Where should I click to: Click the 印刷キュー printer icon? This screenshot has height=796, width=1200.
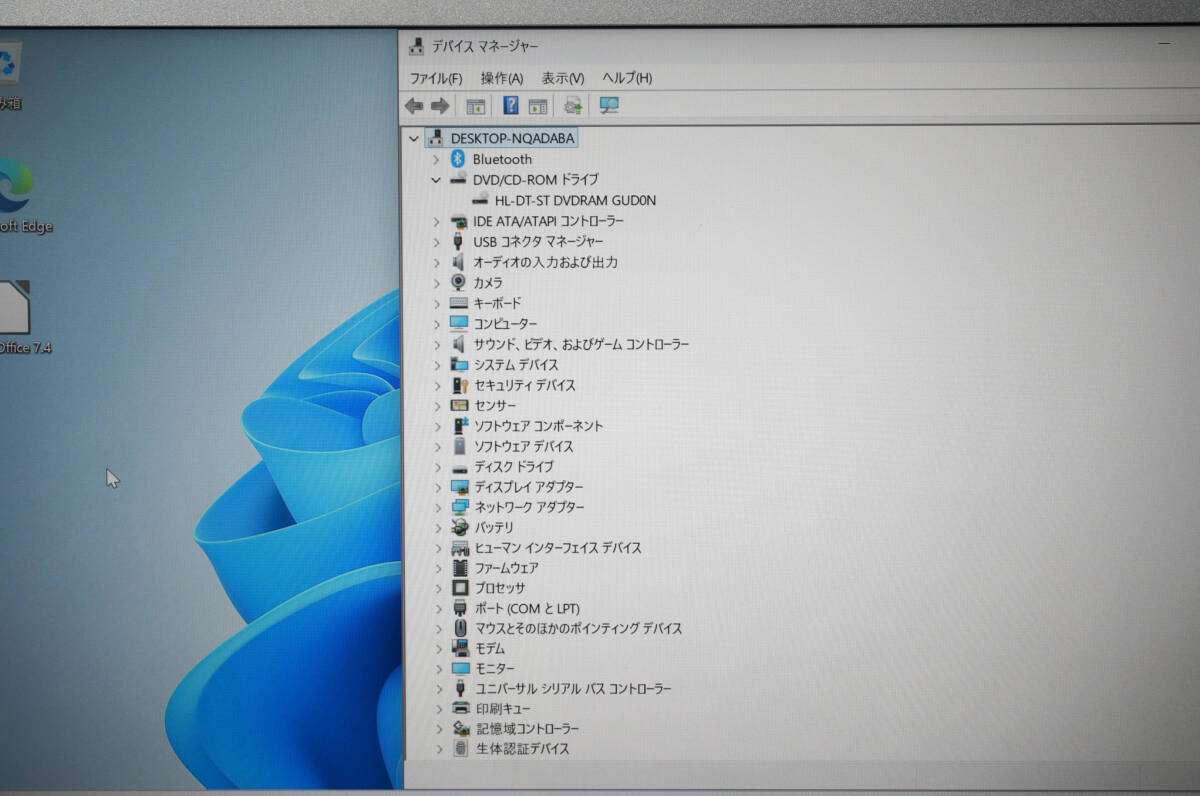coord(460,708)
